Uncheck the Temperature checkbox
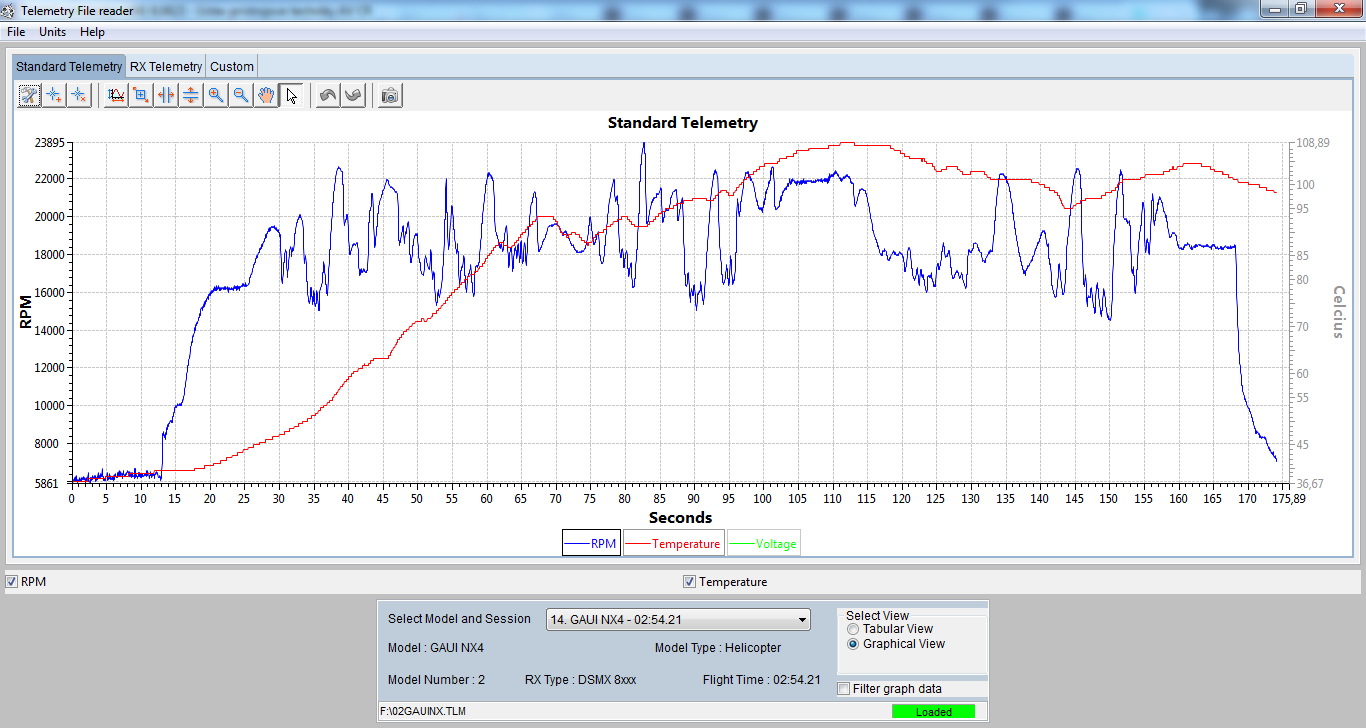1366x728 pixels. tap(689, 582)
